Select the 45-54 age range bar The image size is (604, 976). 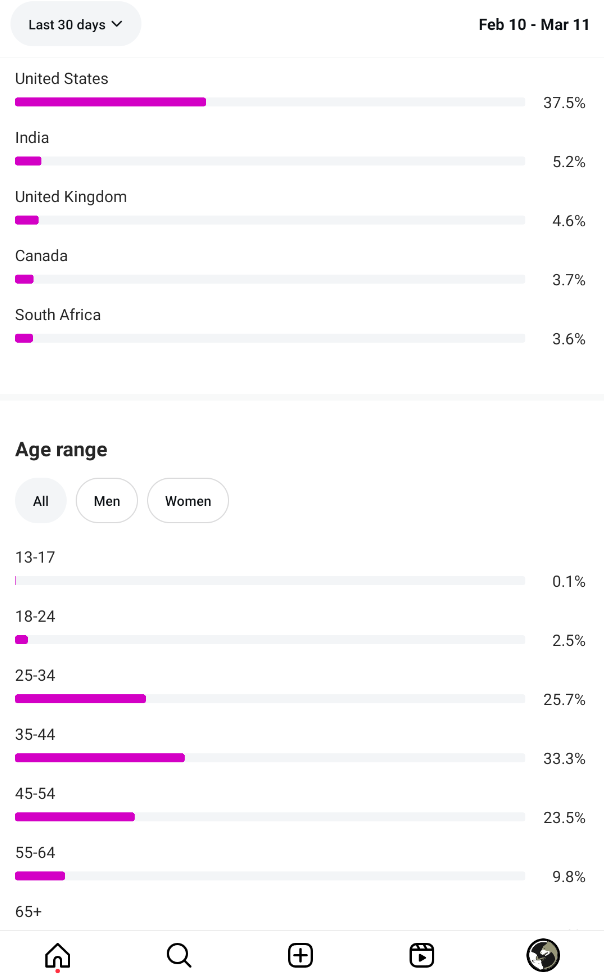(270, 817)
